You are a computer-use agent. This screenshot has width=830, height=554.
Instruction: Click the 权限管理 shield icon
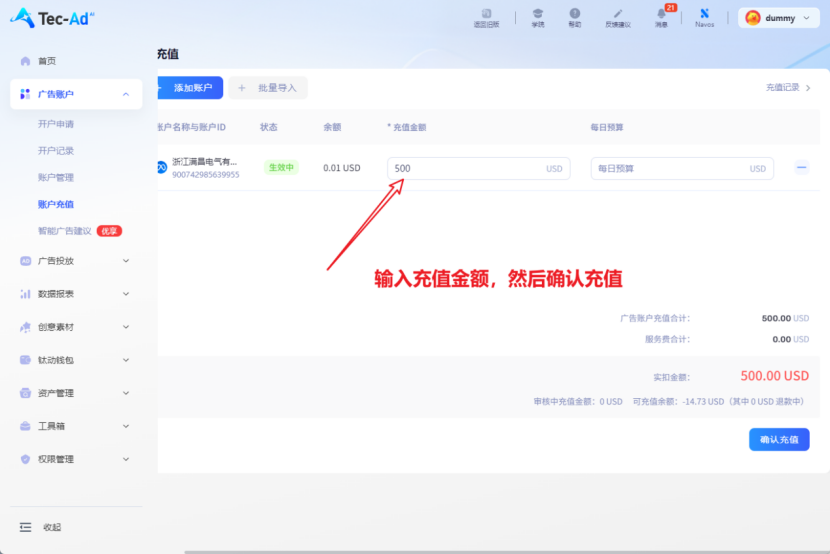point(25,459)
